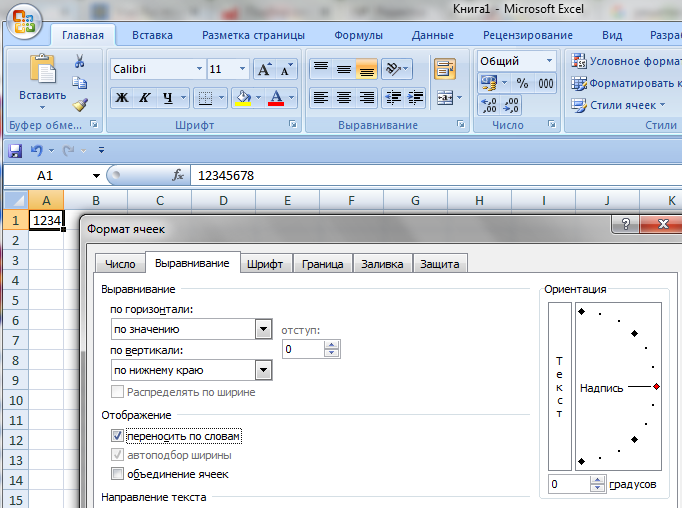Click the Format Painter brush icon

(x=80, y=104)
